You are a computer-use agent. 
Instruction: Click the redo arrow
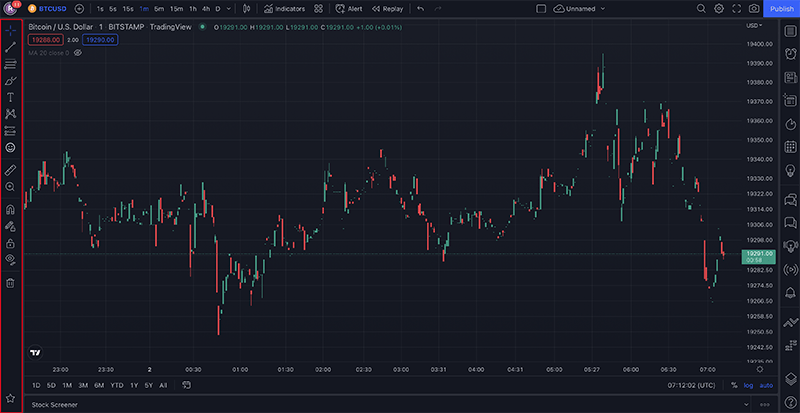tap(438, 9)
